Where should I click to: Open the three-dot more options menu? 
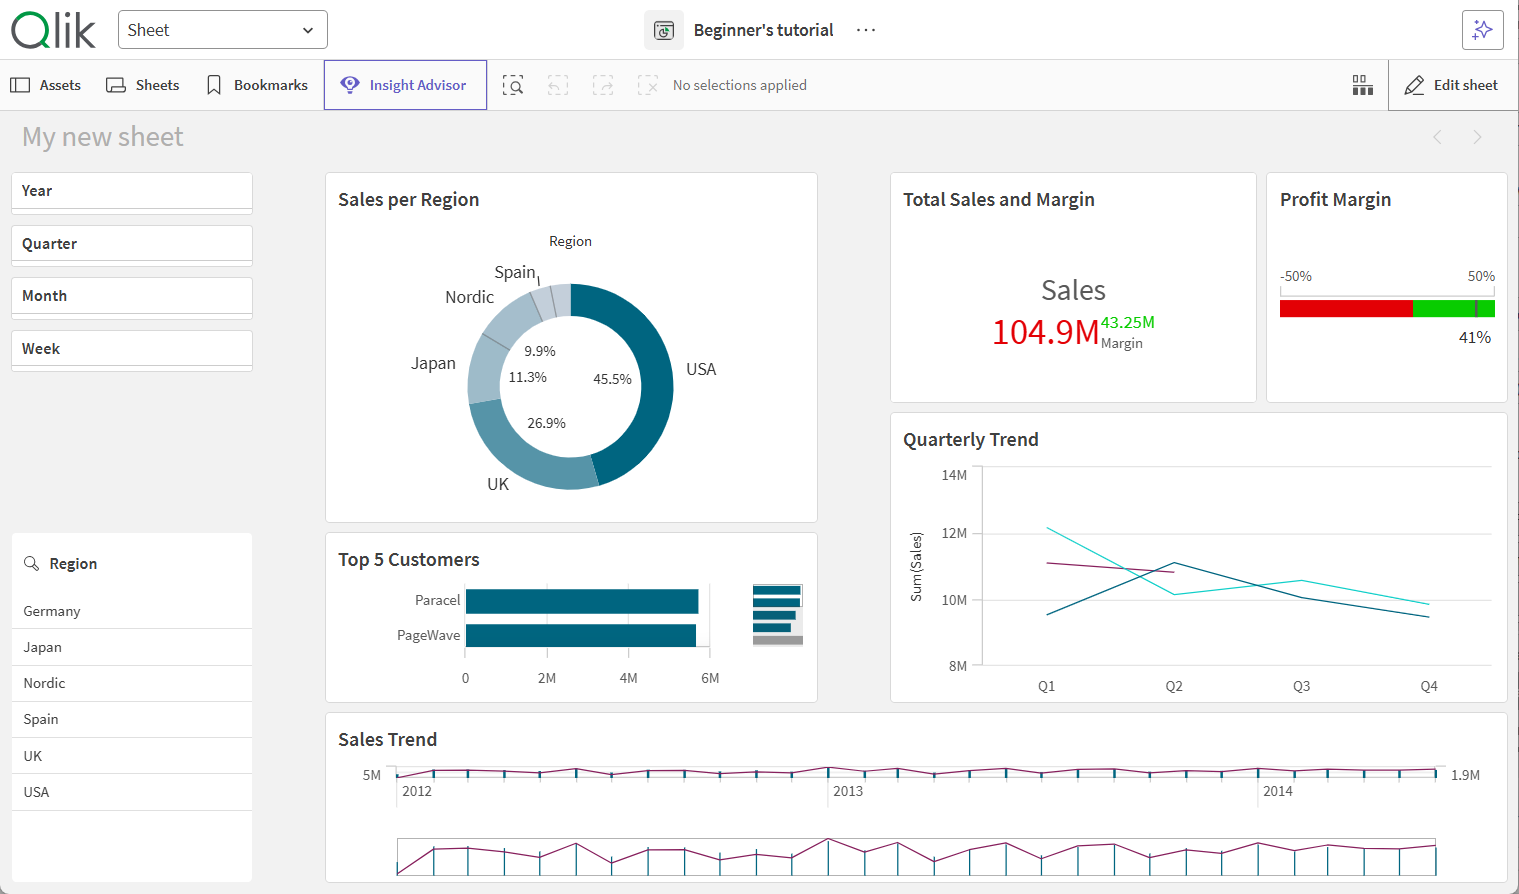866,30
